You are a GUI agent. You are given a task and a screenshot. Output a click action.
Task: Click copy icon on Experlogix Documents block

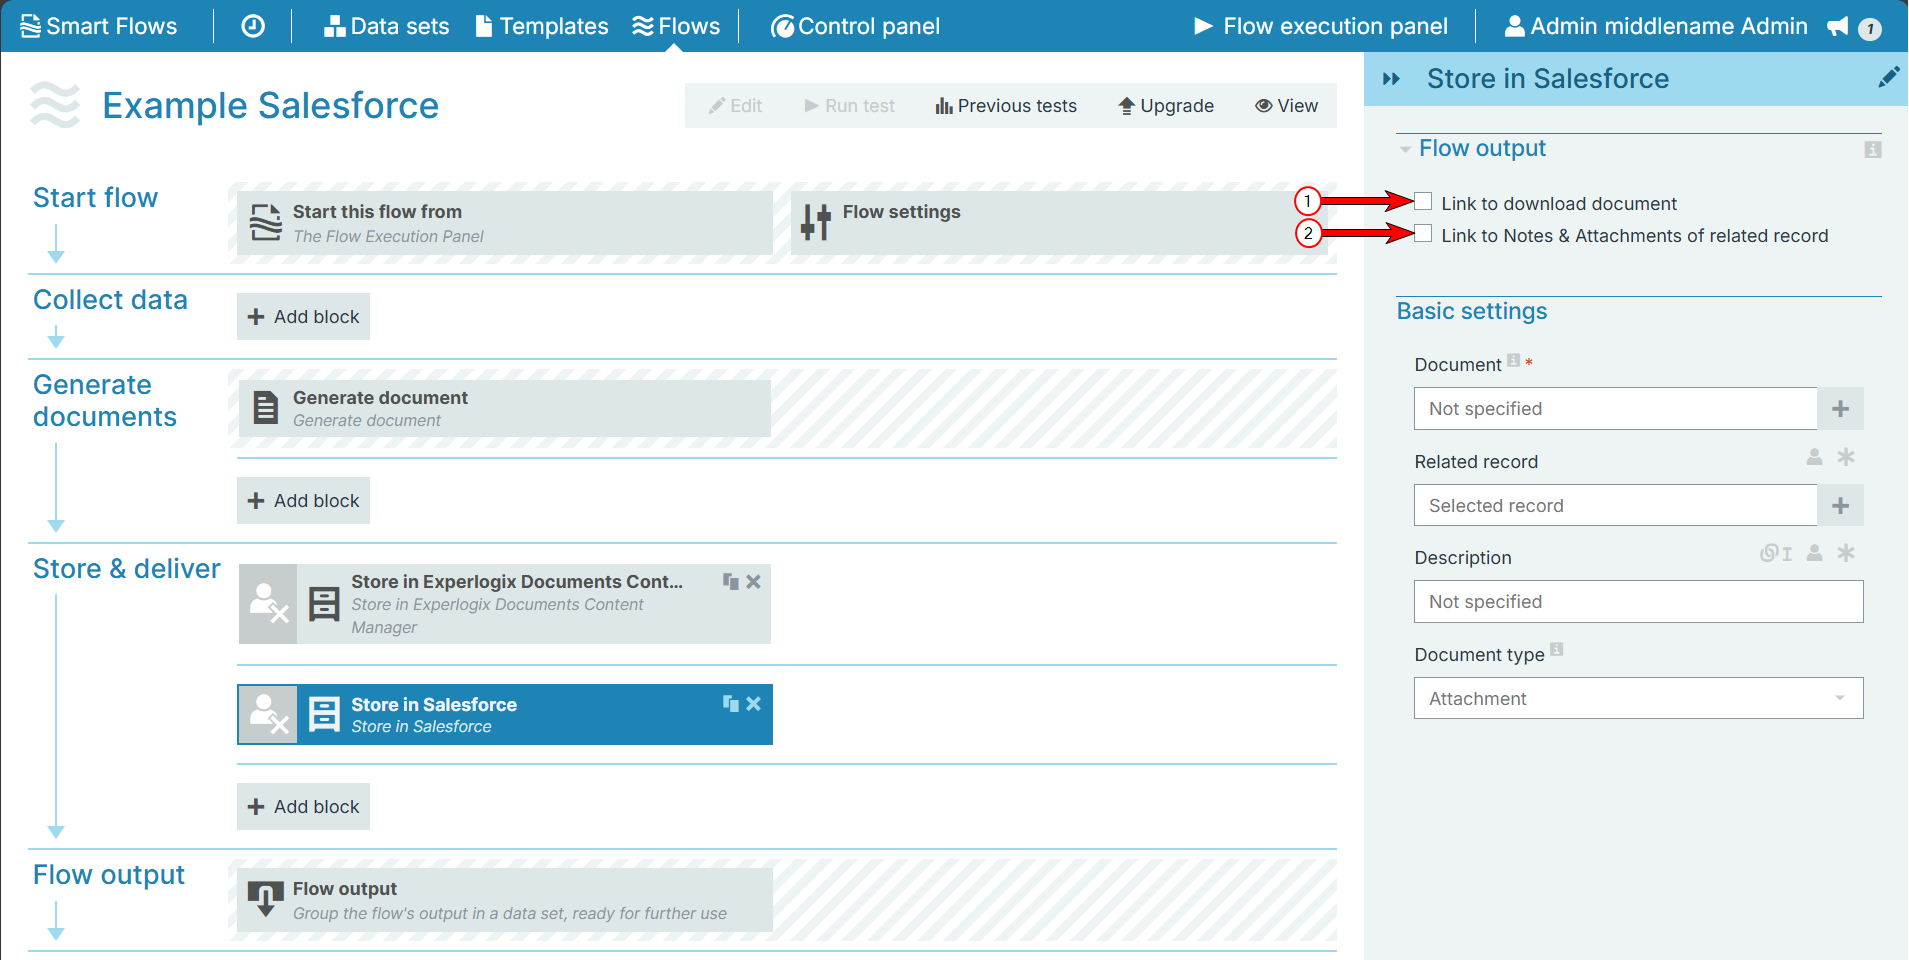pyautogui.click(x=731, y=581)
